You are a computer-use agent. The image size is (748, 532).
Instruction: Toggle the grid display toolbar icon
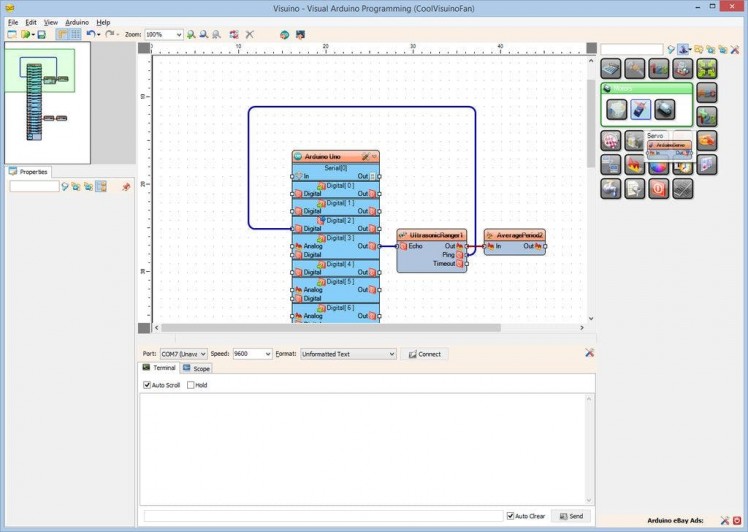point(75,34)
